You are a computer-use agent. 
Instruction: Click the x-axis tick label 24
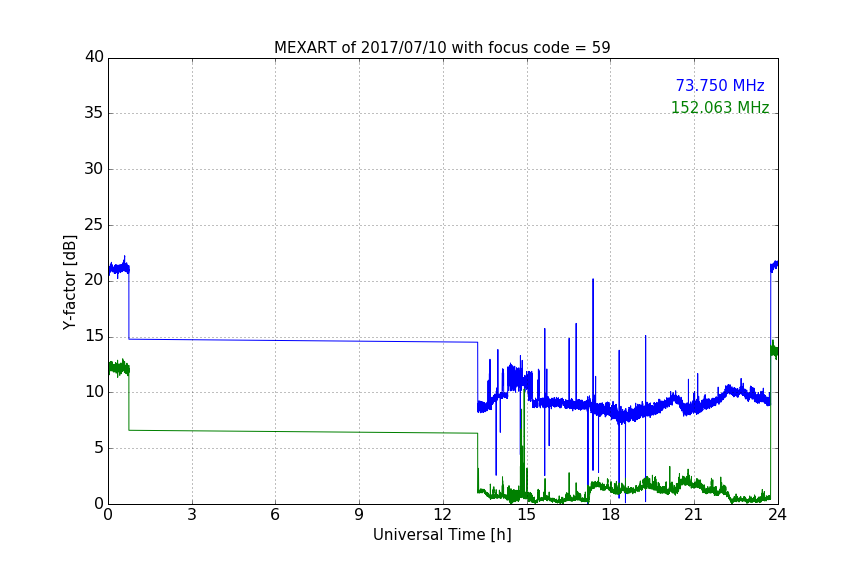click(x=777, y=515)
